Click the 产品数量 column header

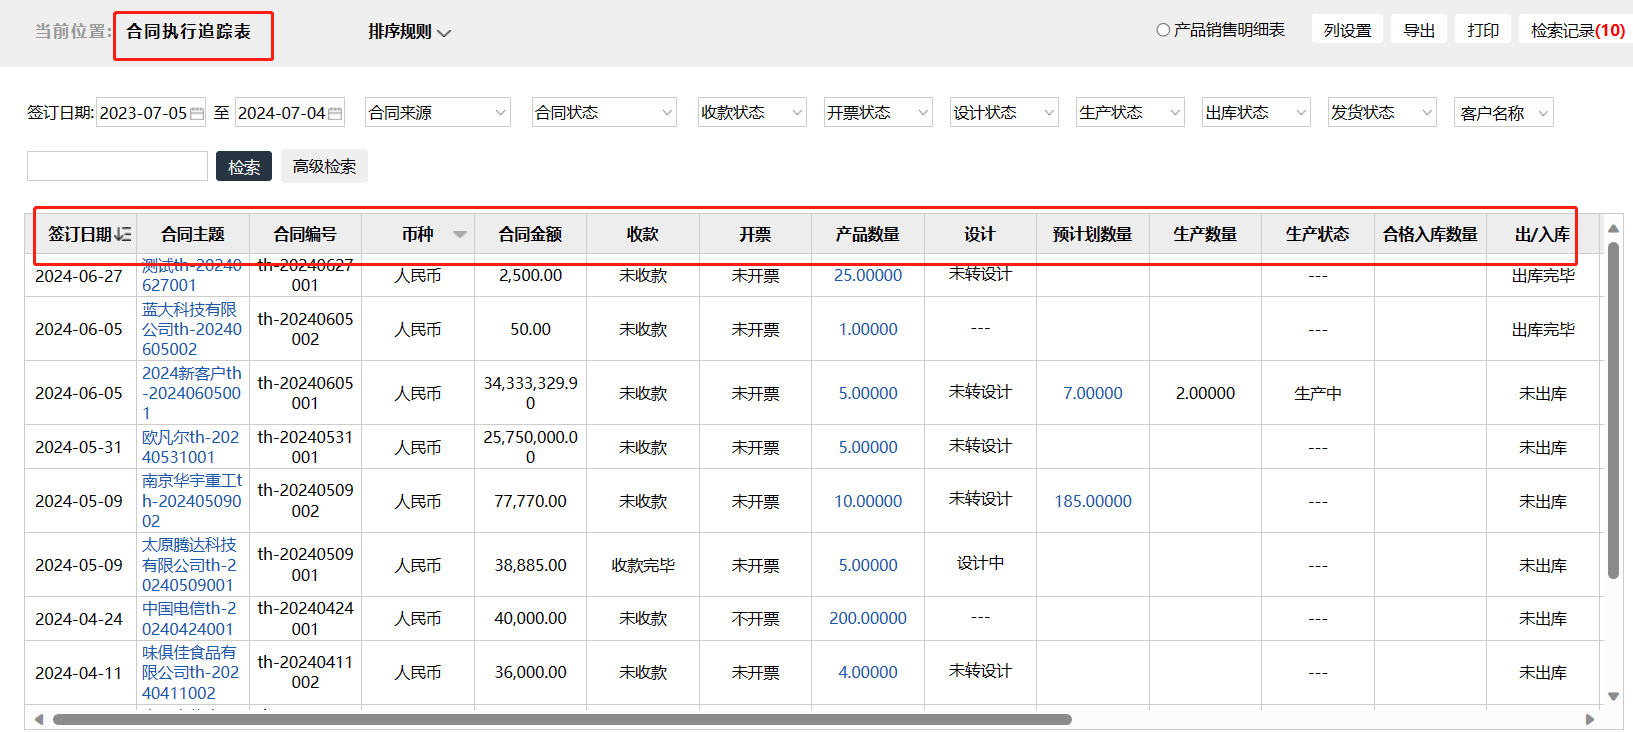tap(868, 234)
